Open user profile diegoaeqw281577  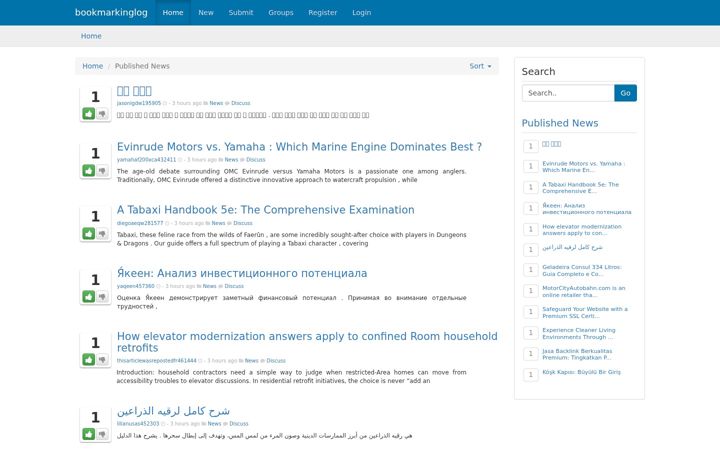[140, 223]
